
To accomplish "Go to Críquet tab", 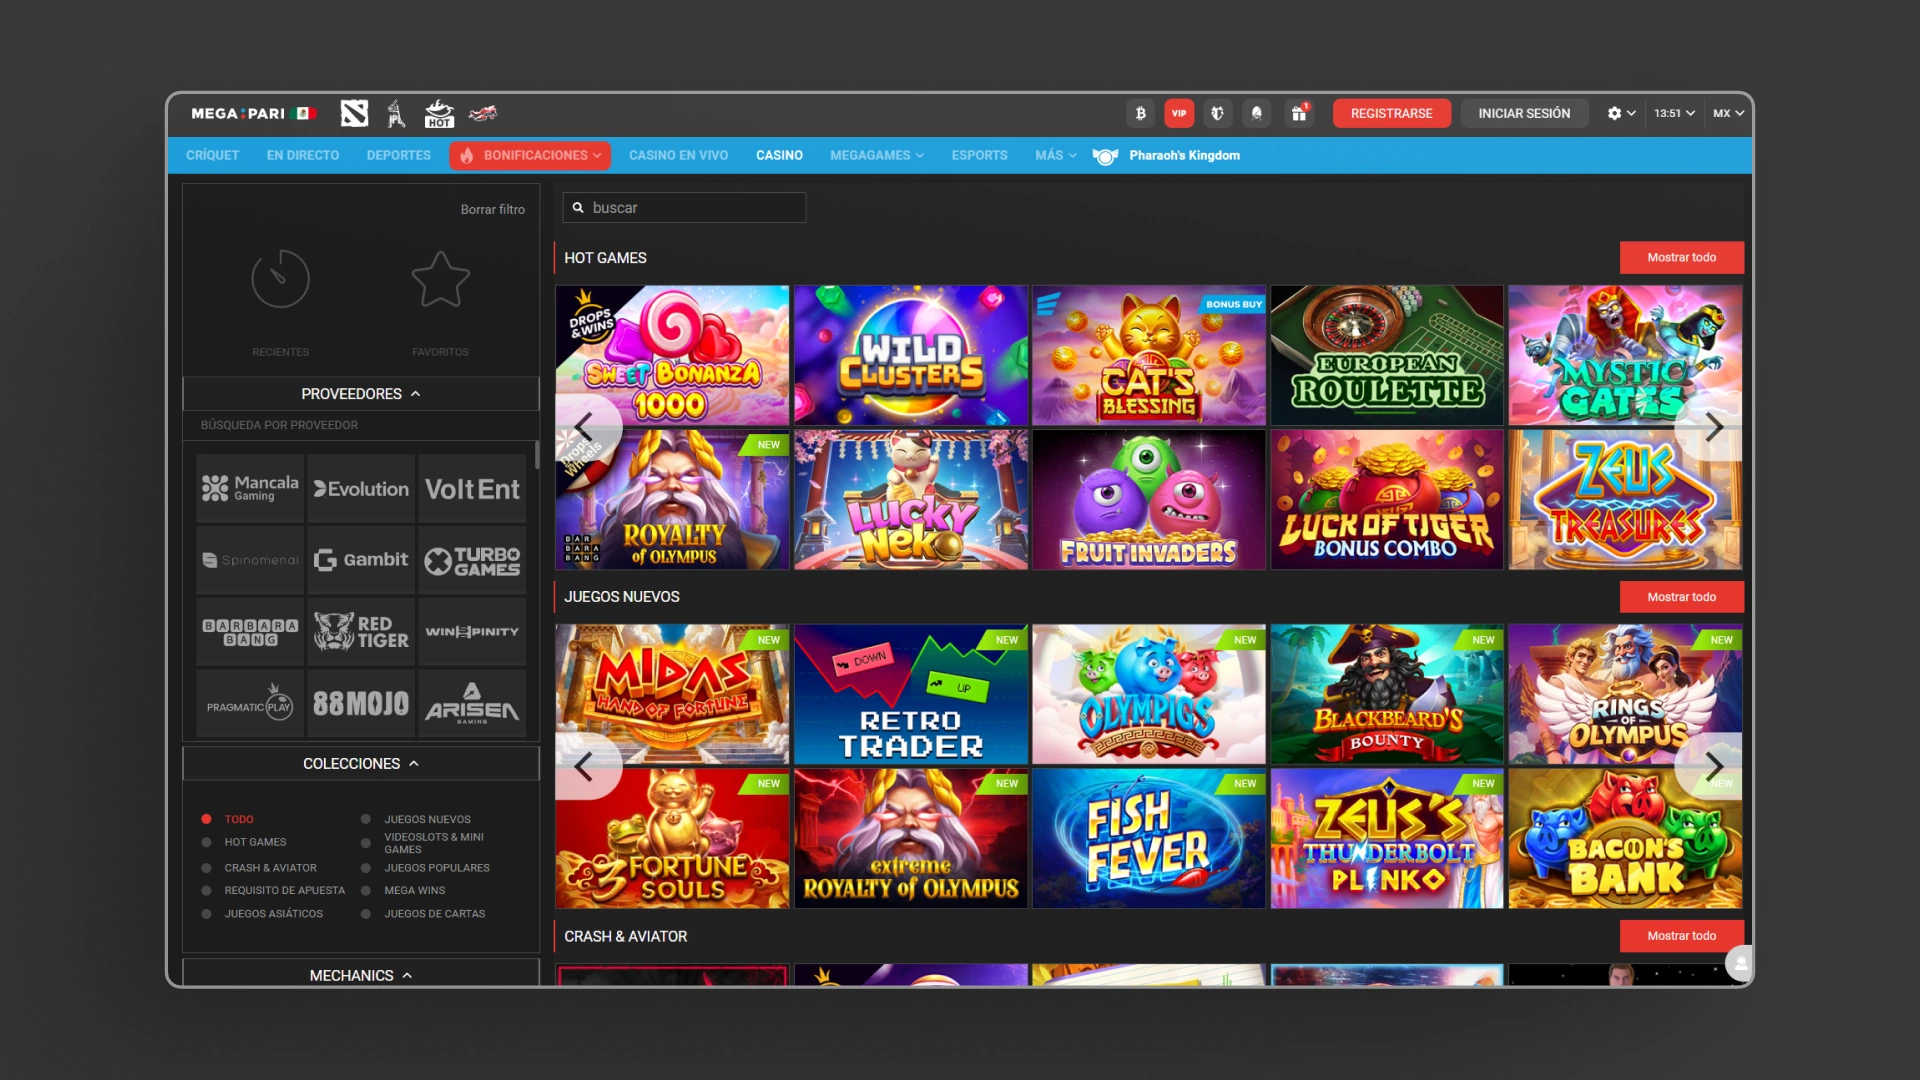I will coord(212,155).
